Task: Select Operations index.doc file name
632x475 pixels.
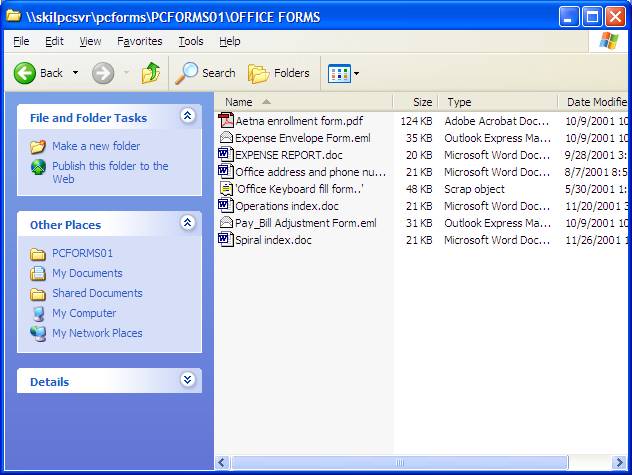Action: click(x=287, y=206)
